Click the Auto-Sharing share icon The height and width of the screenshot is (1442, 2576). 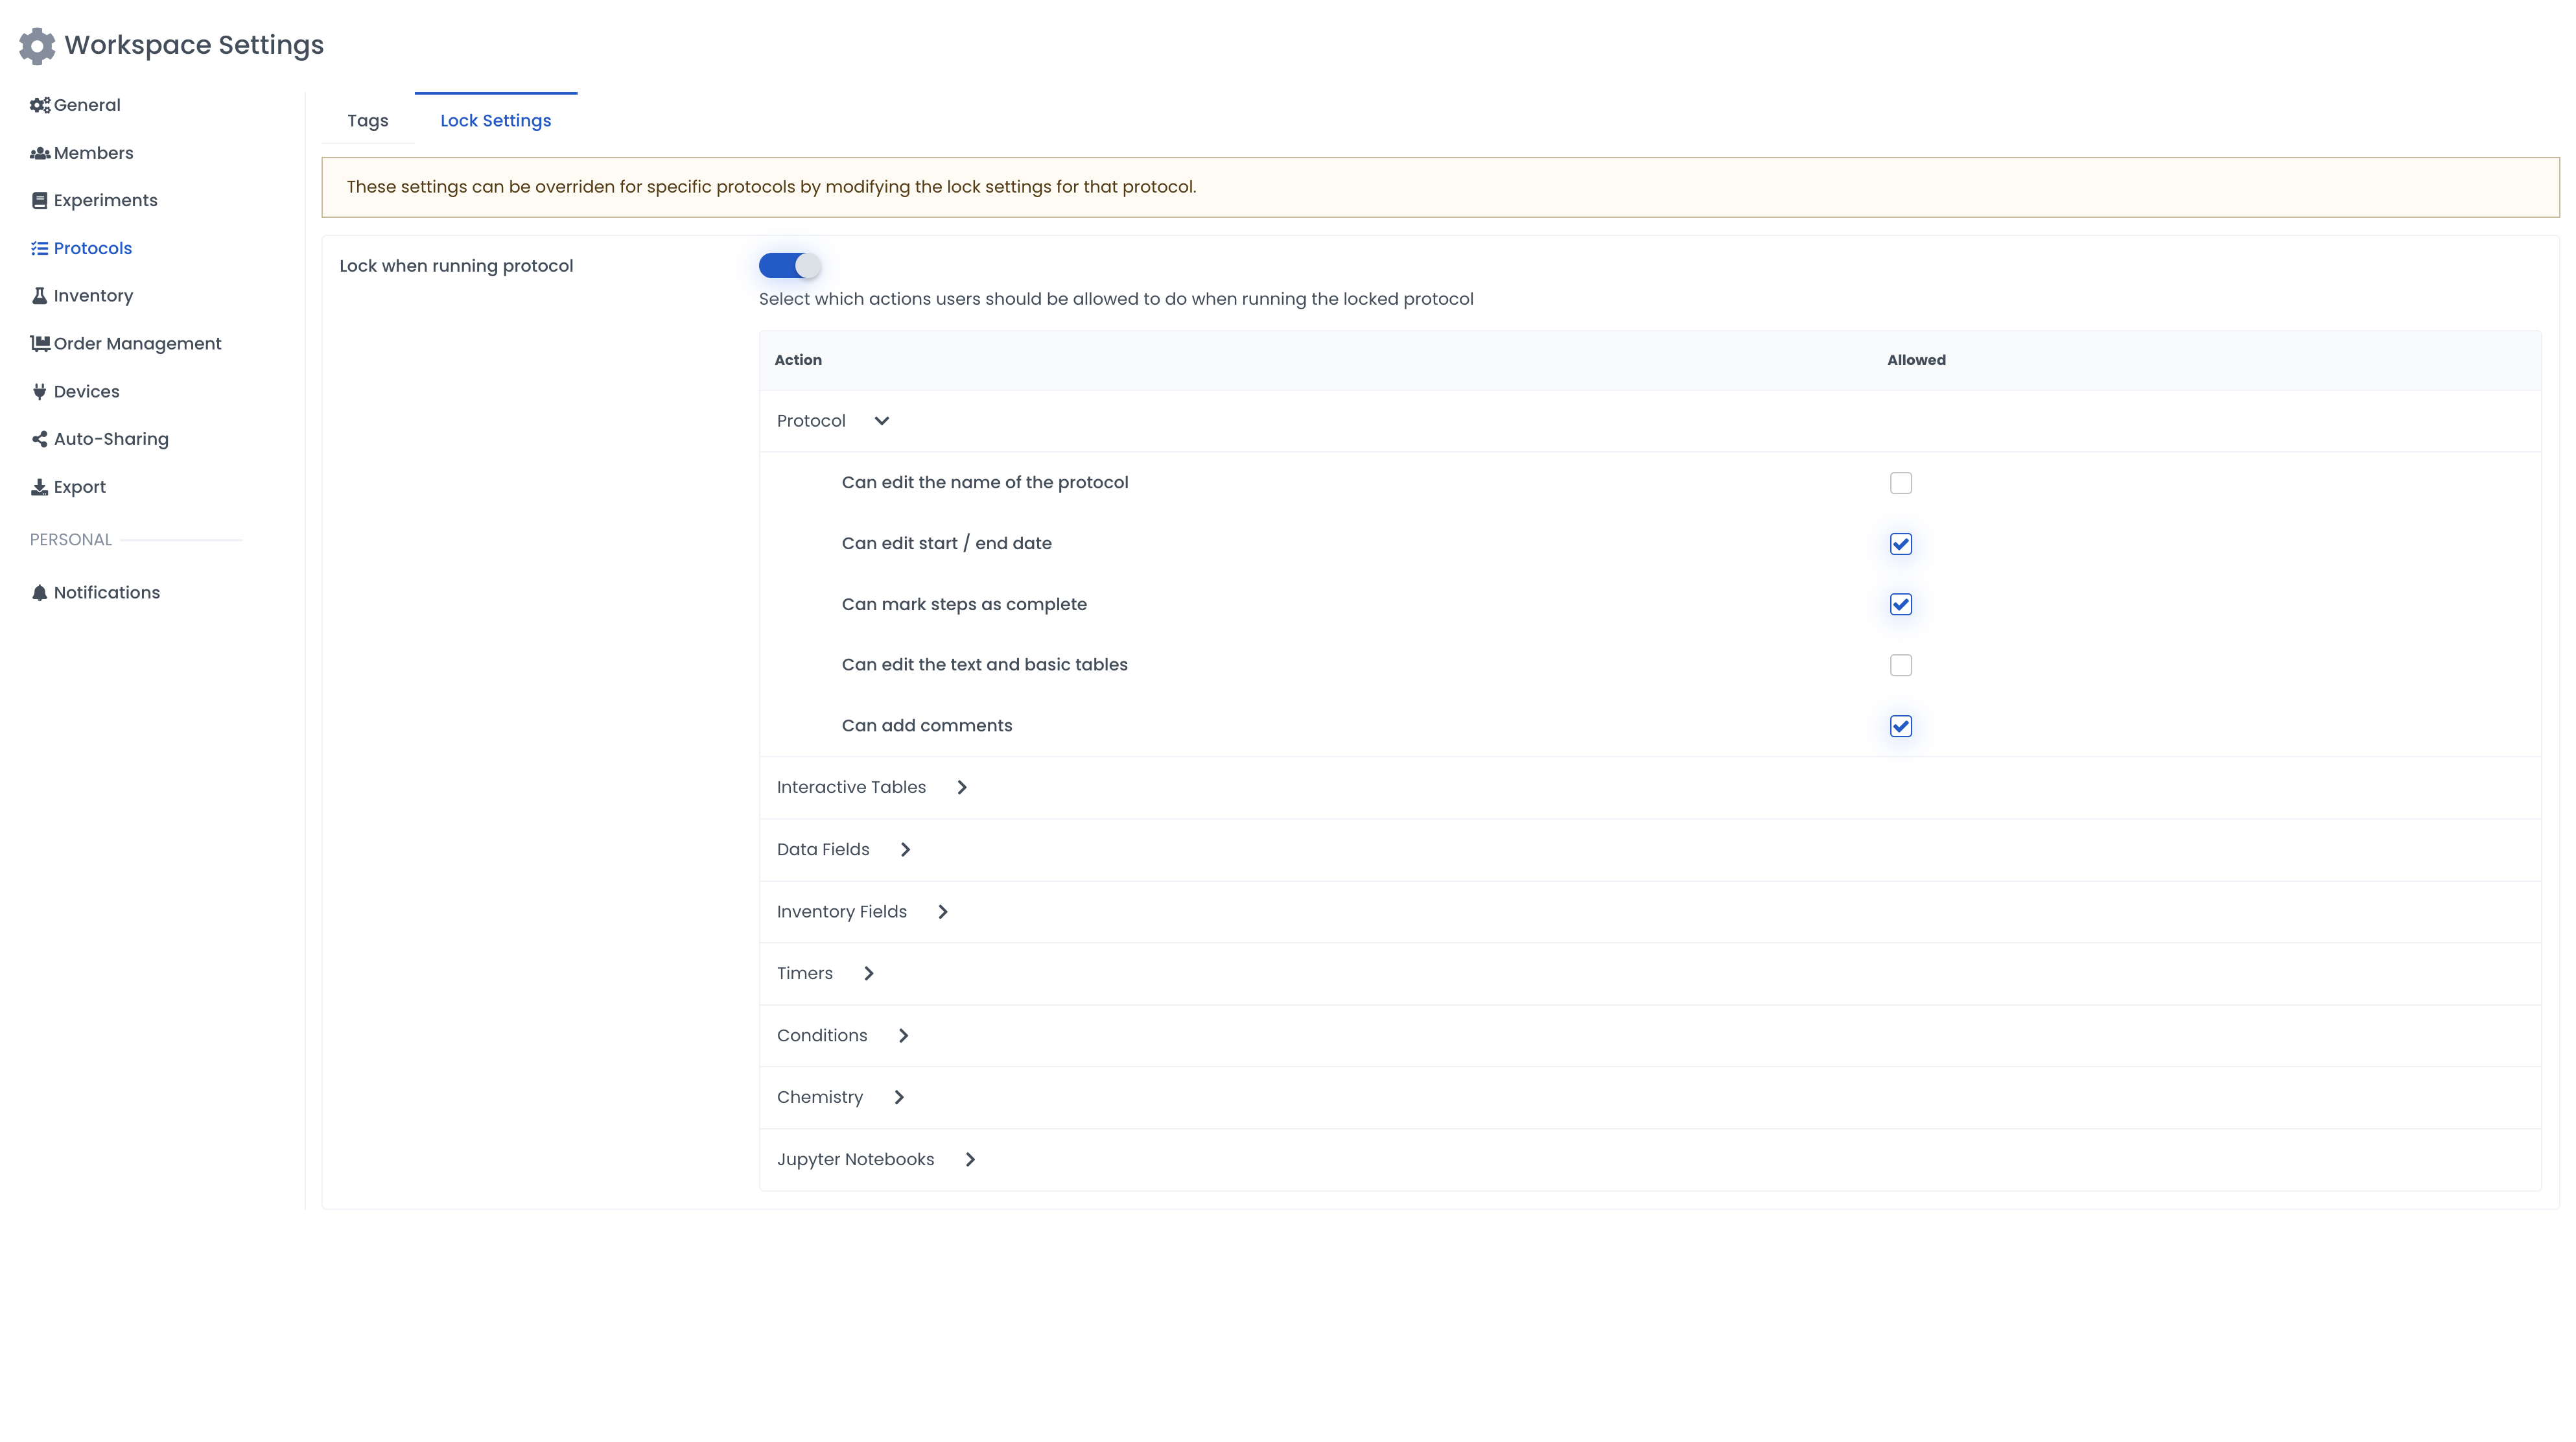point(39,439)
